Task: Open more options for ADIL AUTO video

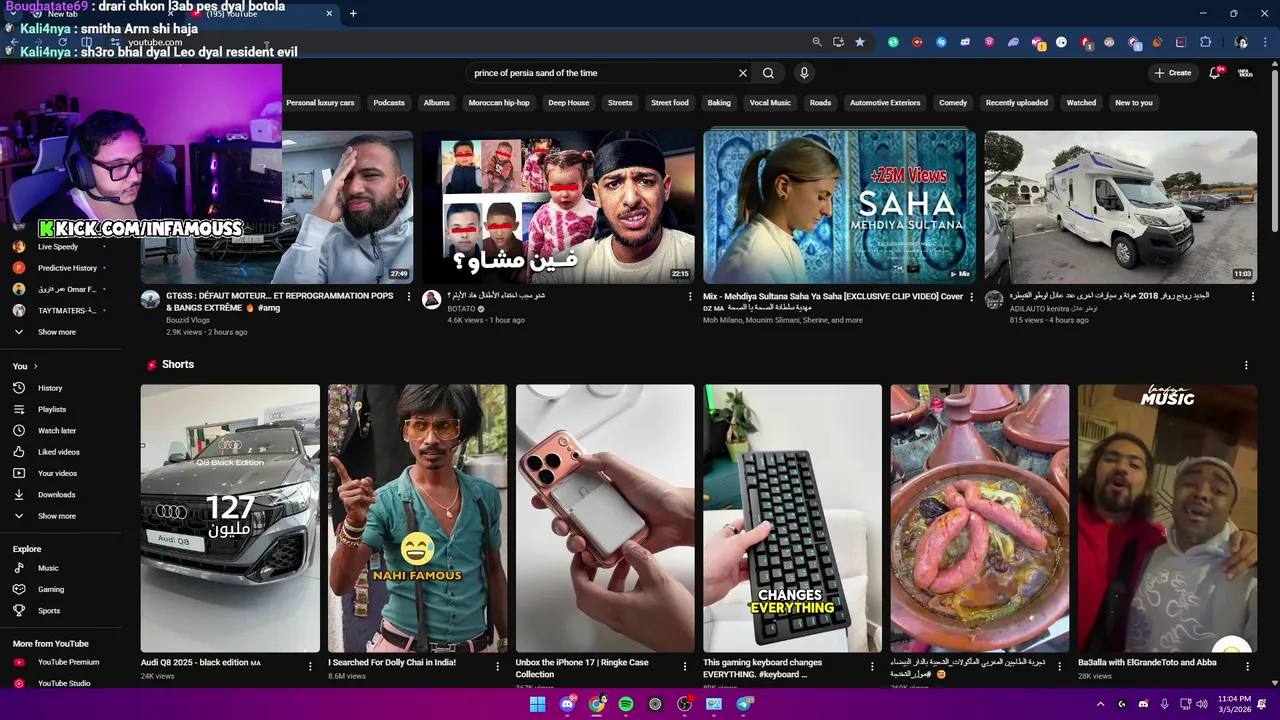Action: (1252, 297)
